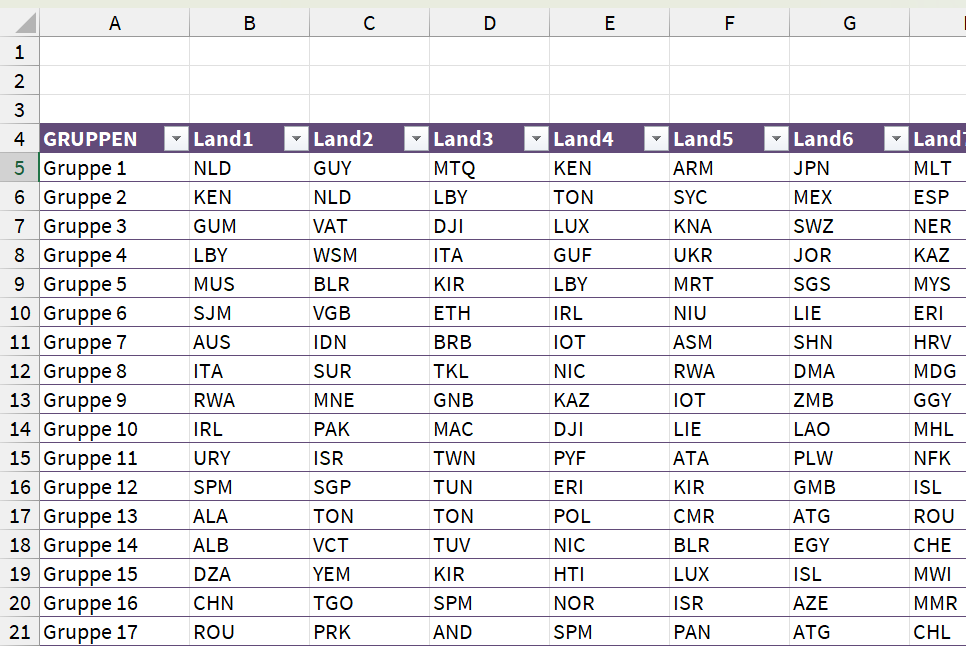Open the Land1 filter dropdown
This screenshot has width=966, height=646.
click(296, 139)
